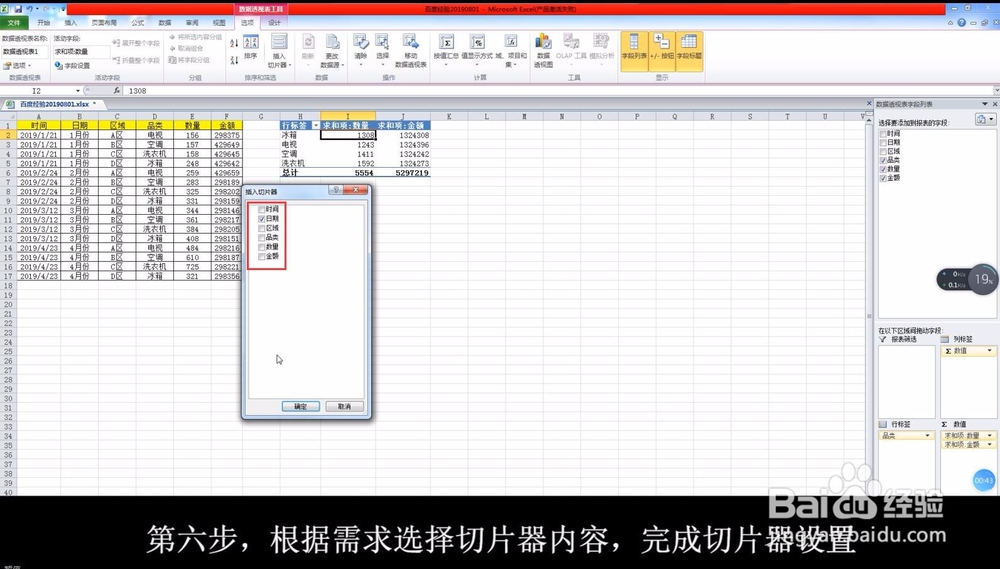Image resolution: width=1000 pixels, height=569 pixels.
Task: Switch to the Page Layout (页面布局) tab
Action: 104,22
